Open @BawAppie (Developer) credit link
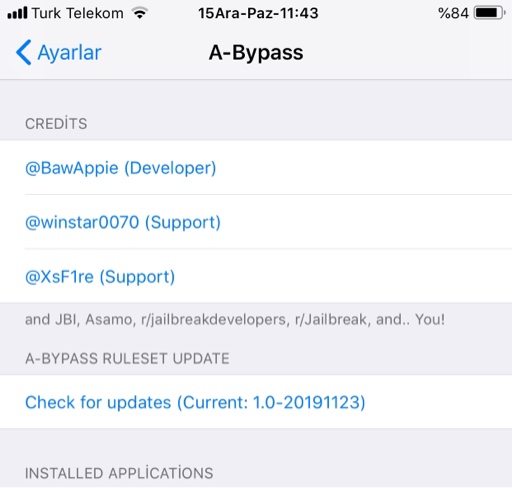 (x=256, y=168)
